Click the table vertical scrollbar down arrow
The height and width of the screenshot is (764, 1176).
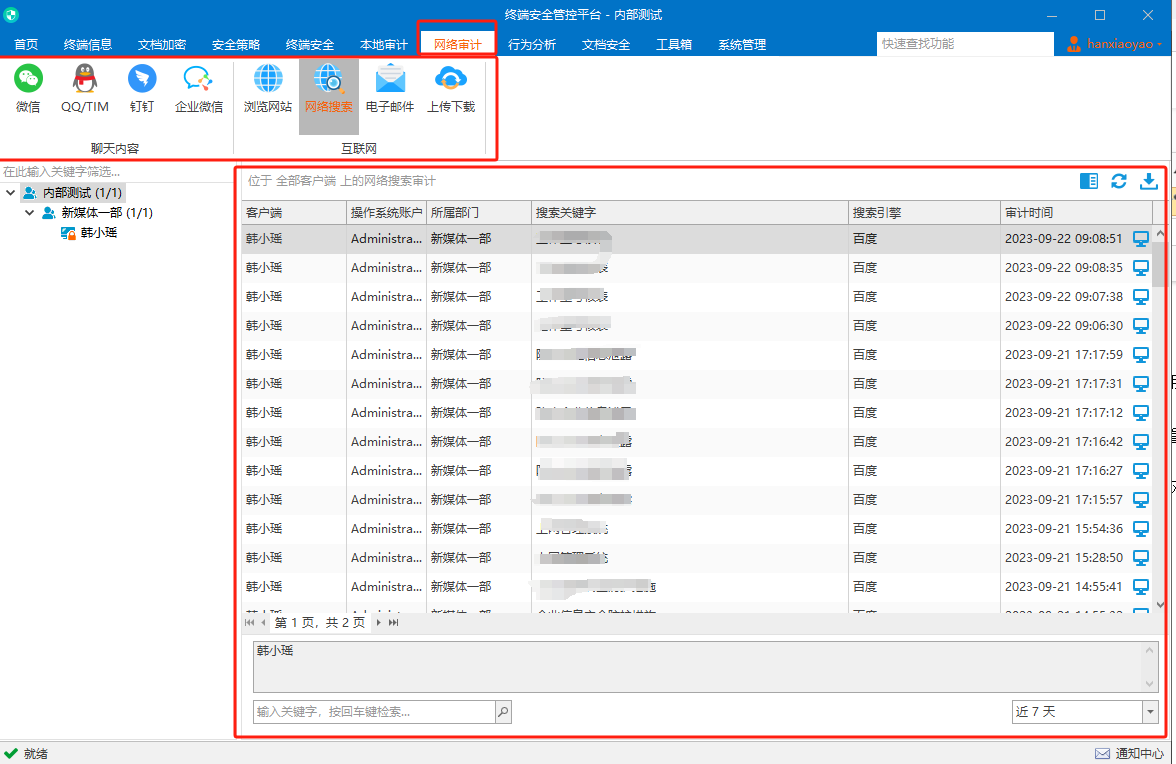tap(1160, 604)
